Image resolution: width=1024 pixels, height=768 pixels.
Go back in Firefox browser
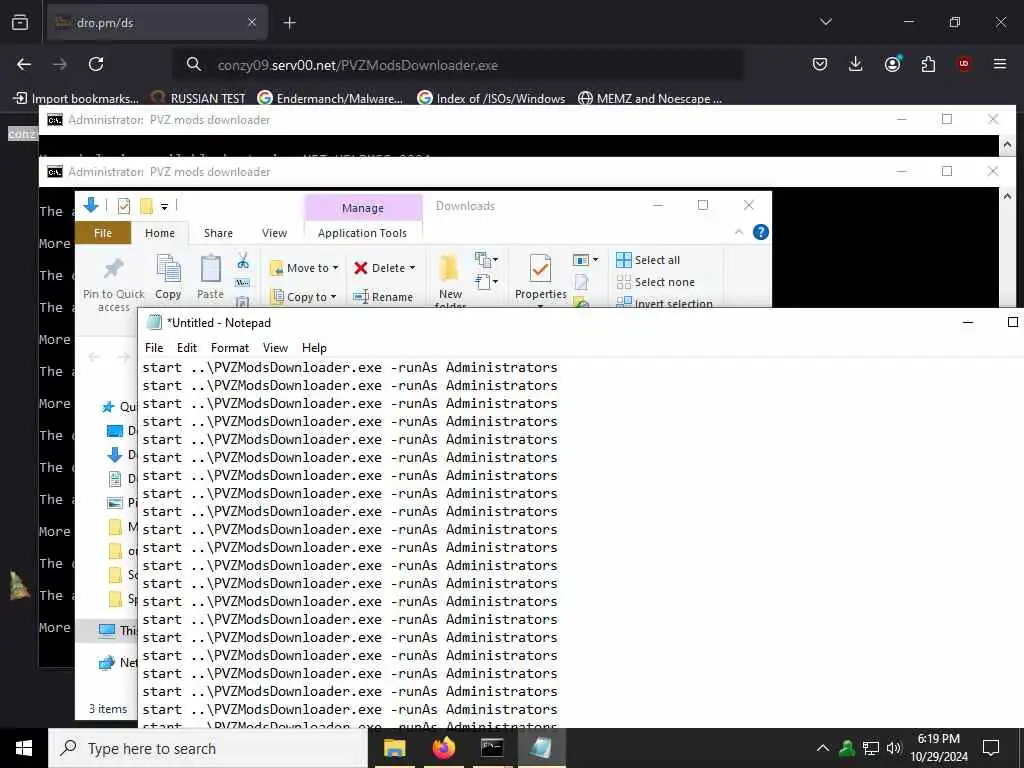point(24,64)
